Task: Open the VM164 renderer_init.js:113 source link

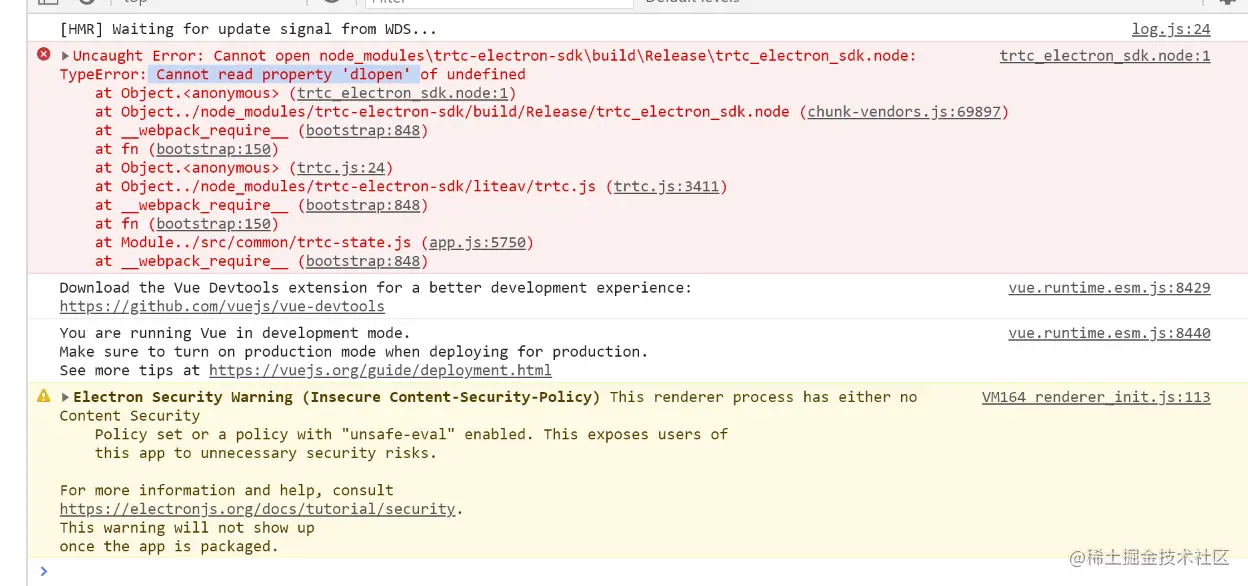Action: click(1096, 397)
